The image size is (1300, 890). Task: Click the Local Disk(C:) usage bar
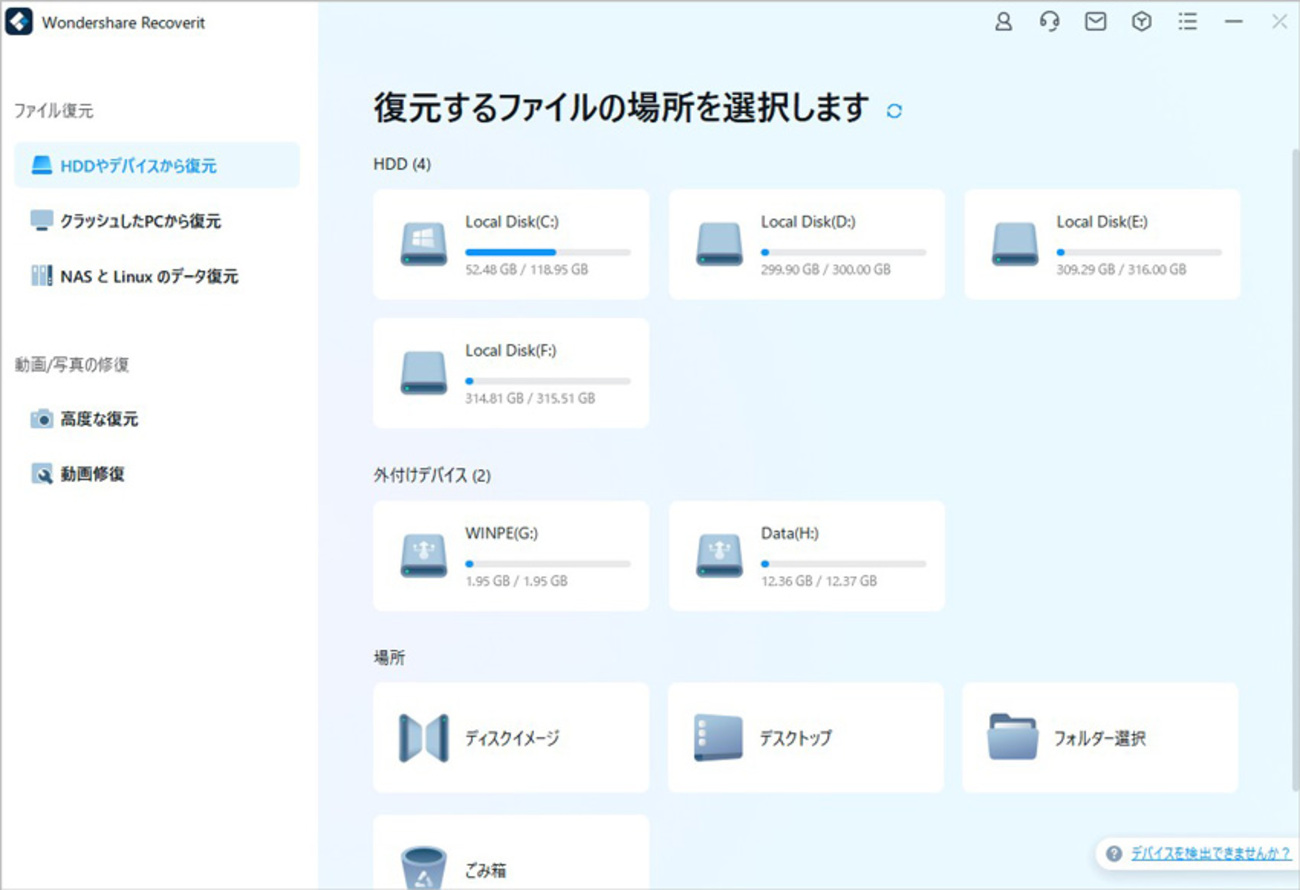[548, 252]
